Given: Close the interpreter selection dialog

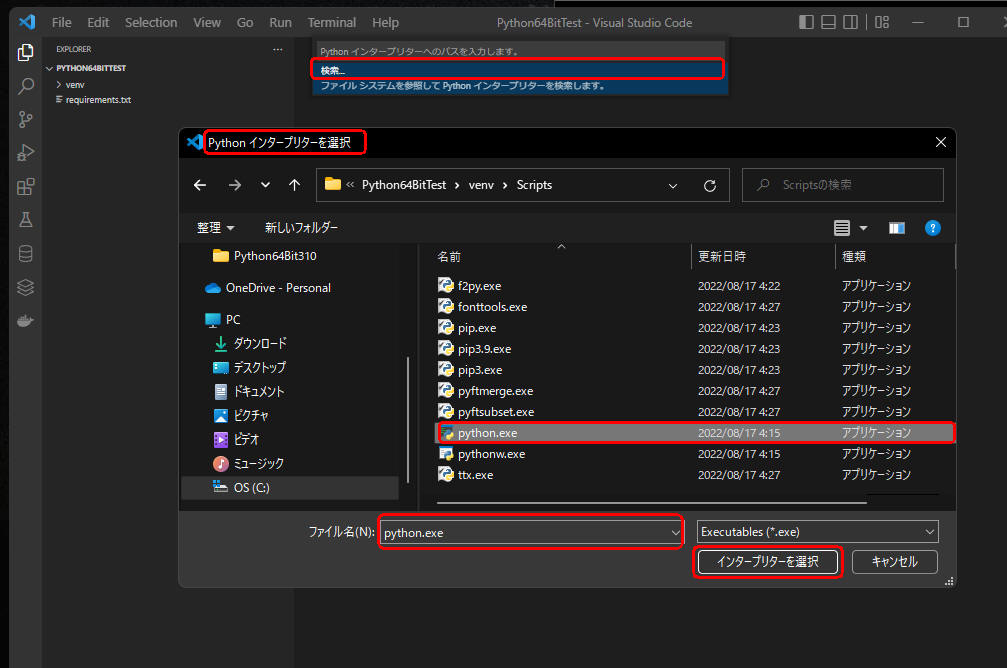Looking at the screenshot, I should coord(941,142).
